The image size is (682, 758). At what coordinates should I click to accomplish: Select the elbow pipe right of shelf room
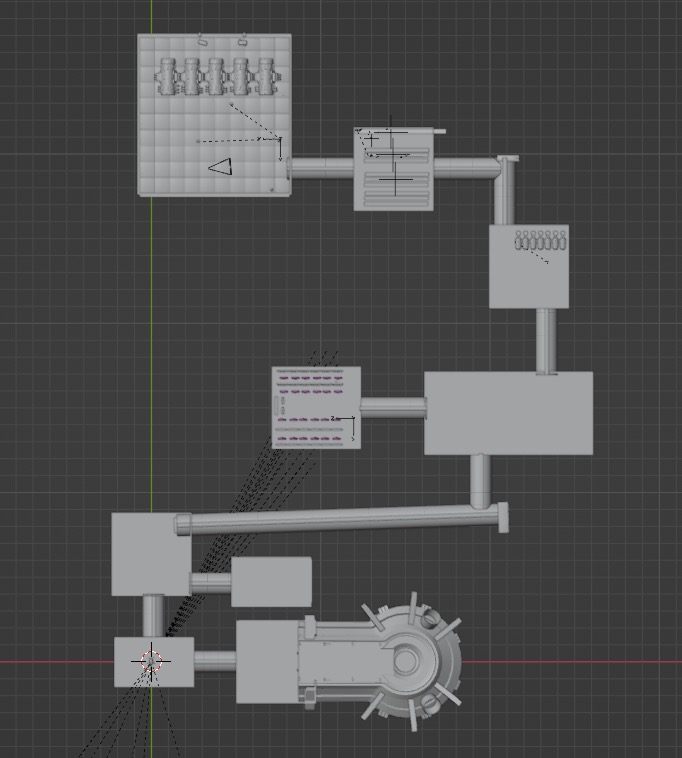[505, 190]
